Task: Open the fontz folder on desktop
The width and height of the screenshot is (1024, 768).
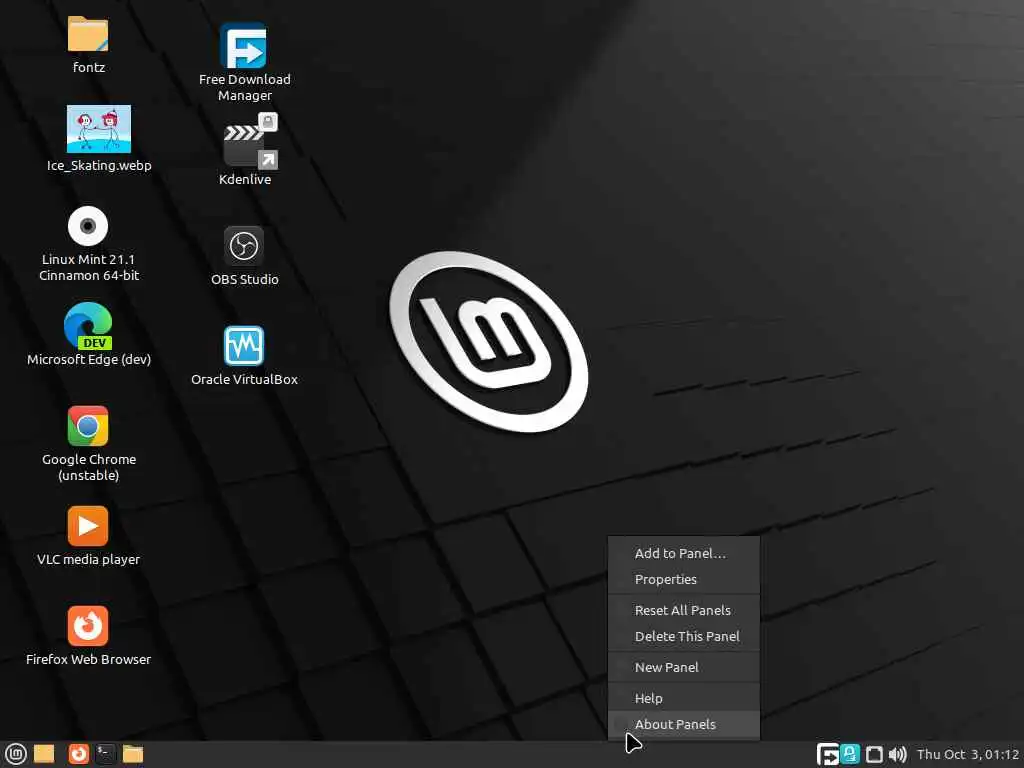Action: (x=88, y=34)
